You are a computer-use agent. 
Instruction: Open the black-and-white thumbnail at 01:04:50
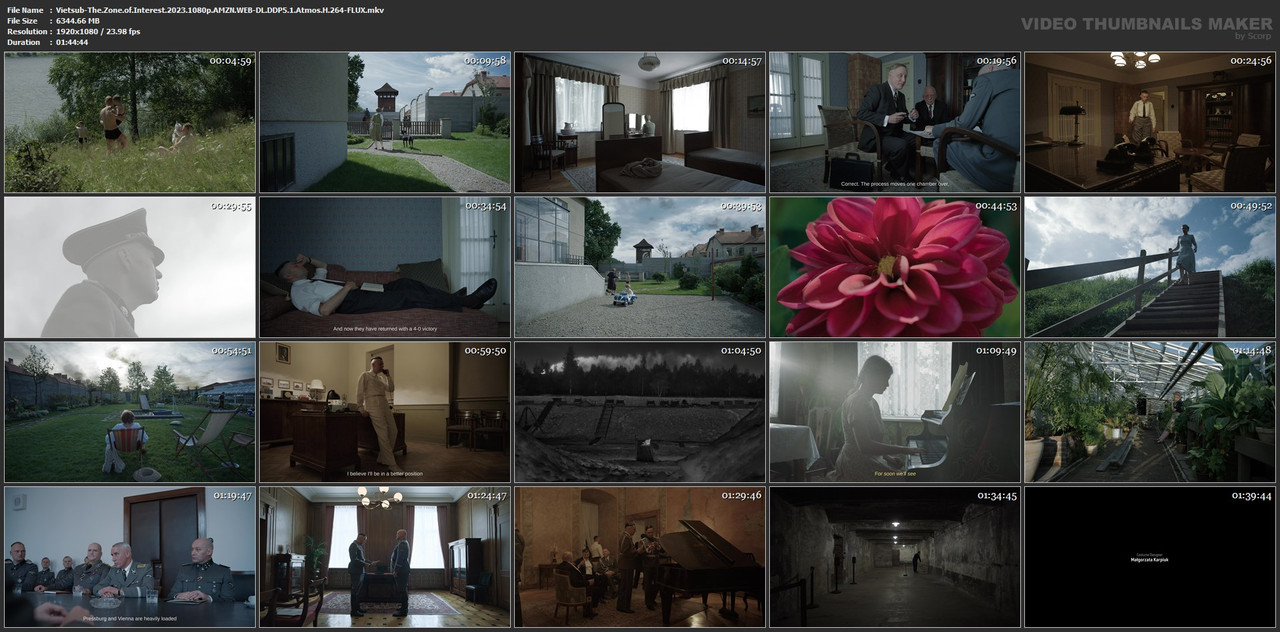click(640, 412)
